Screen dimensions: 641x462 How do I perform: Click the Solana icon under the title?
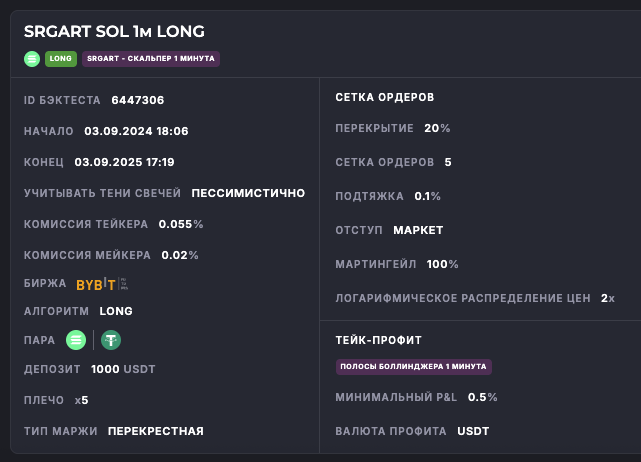pos(32,58)
